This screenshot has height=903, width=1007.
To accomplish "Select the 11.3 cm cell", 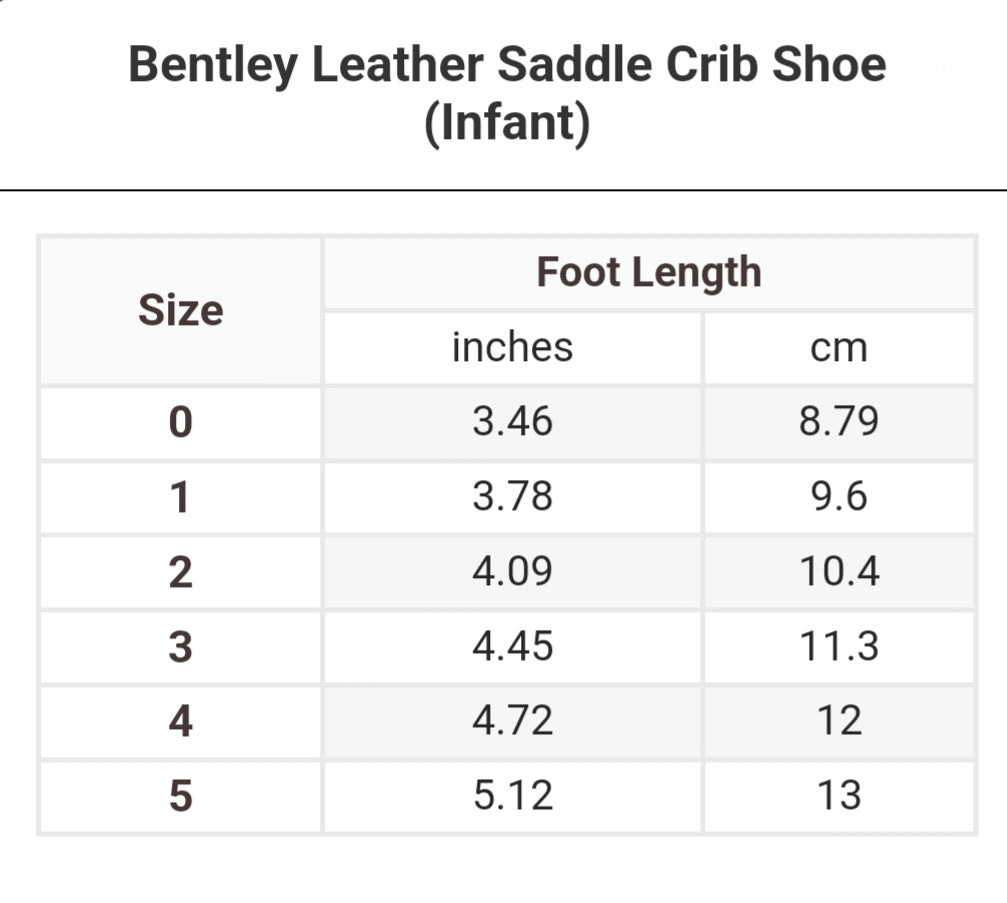I will tap(838, 647).
